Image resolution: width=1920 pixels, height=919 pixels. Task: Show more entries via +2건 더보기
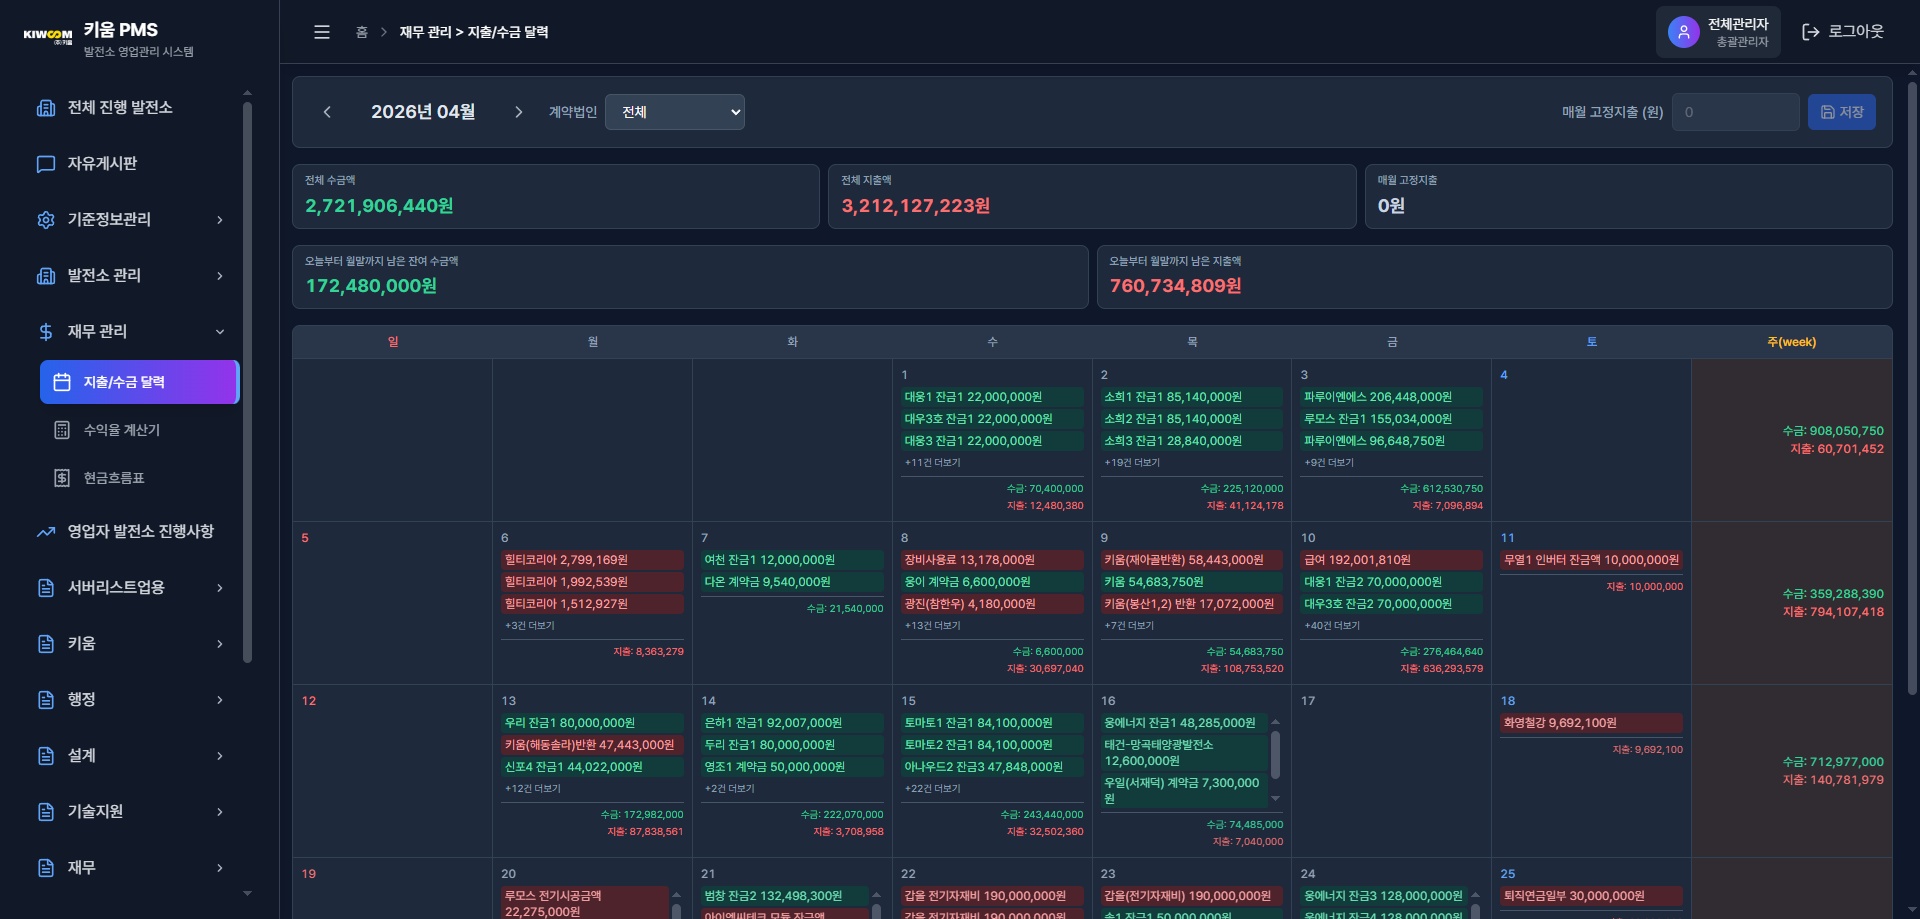[729, 789]
